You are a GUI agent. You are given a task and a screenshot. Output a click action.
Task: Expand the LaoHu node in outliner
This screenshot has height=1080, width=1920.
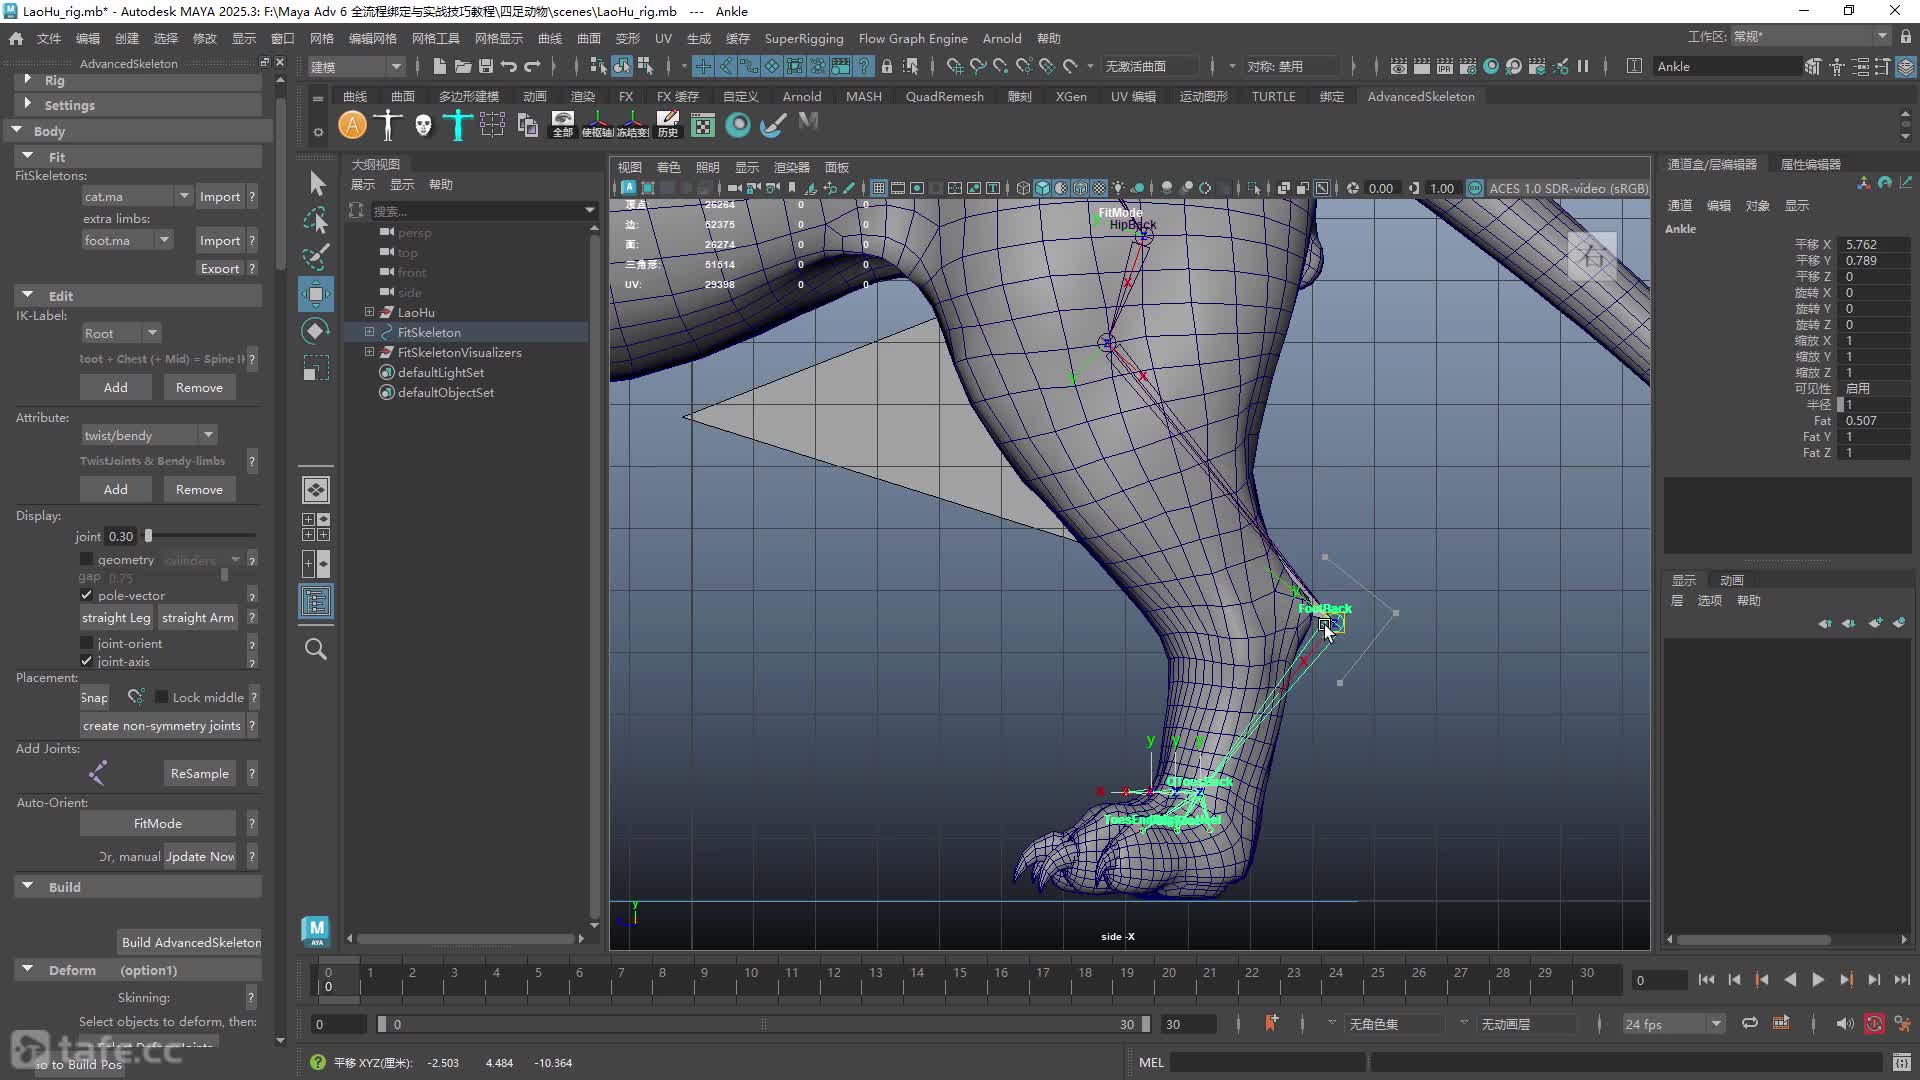[x=369, y=312]
